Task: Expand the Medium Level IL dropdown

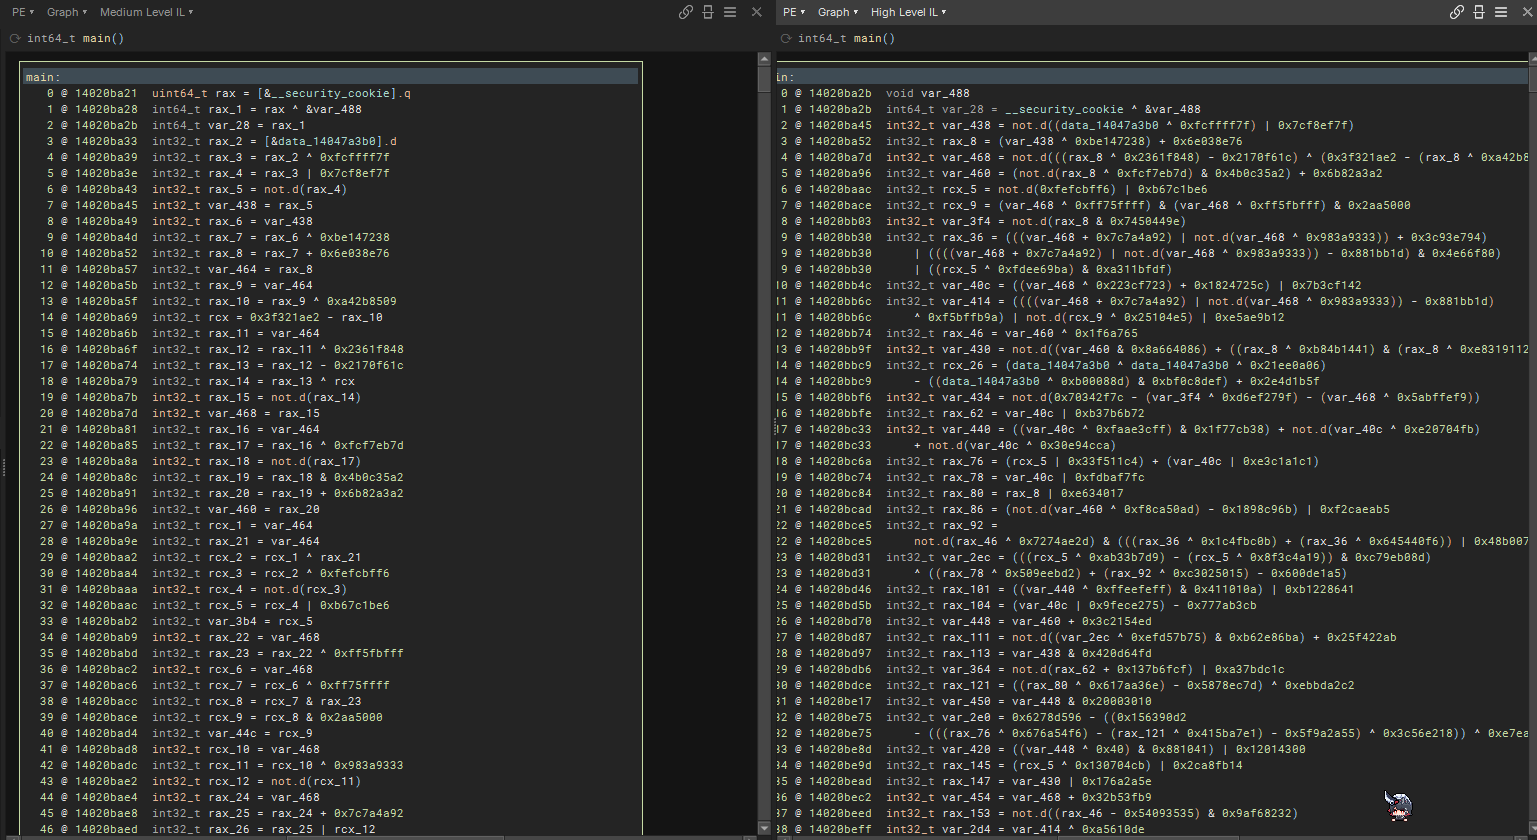Action: (x=146, y=12)
